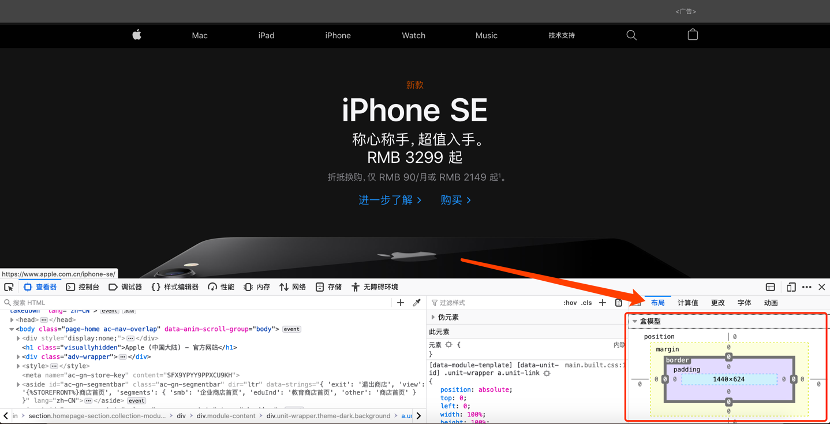This screenshot has width=830, height=424.
Task: Expand the head element node
Action: (x=12, y=320)
